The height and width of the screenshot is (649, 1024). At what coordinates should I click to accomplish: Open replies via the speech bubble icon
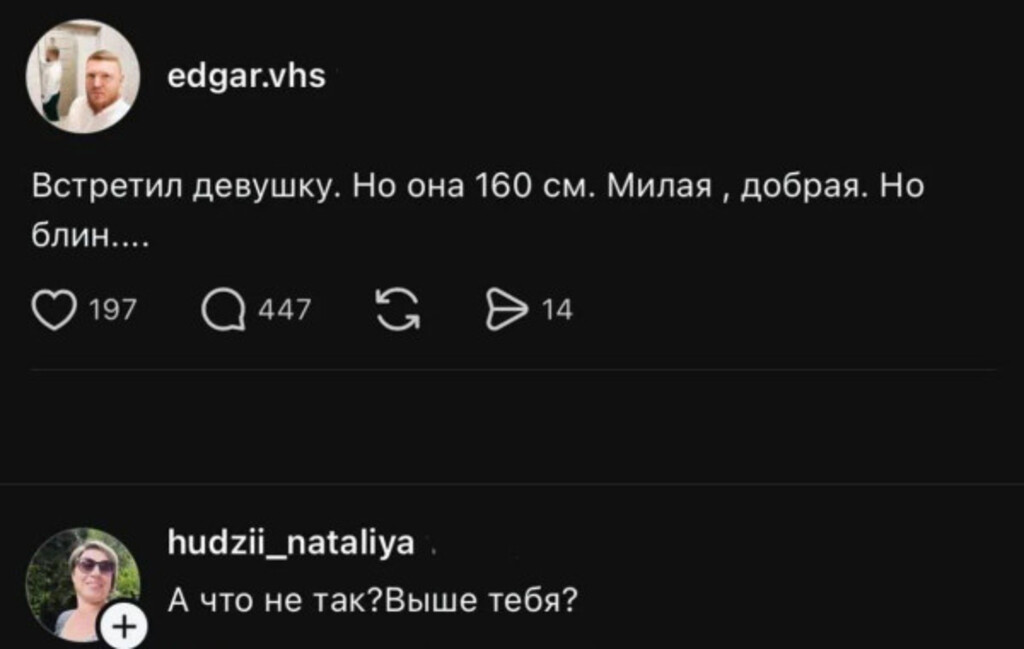[x=223, y=311]
